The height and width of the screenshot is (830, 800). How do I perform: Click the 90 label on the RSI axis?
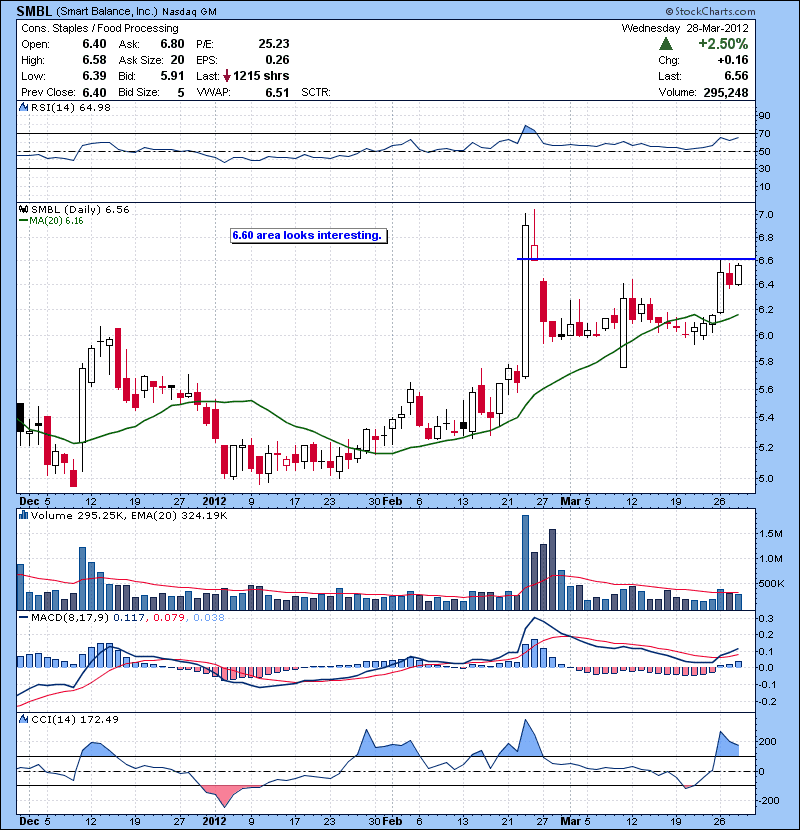[x=764, y=115]
